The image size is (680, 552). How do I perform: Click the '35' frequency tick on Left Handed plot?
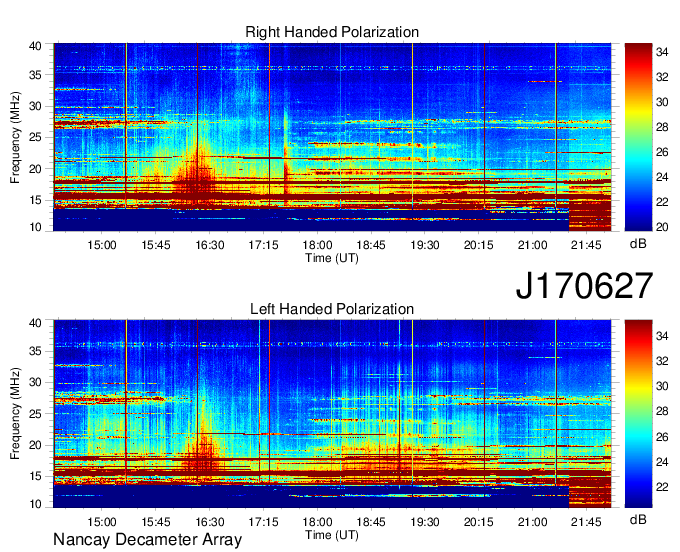pyautogui.click(x=35, y=351)
